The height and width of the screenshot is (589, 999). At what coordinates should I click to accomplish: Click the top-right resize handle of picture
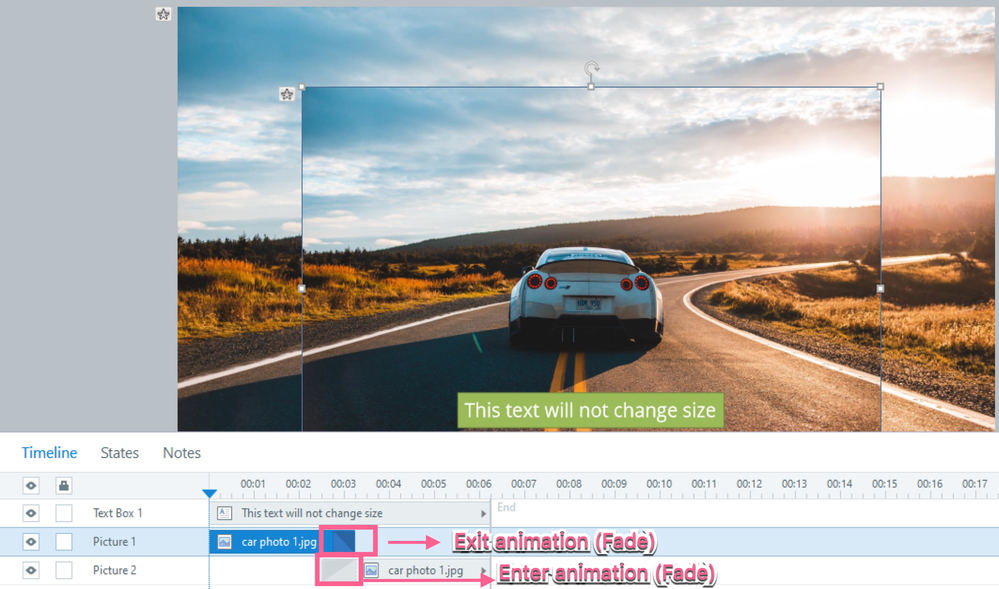(880, 87)
